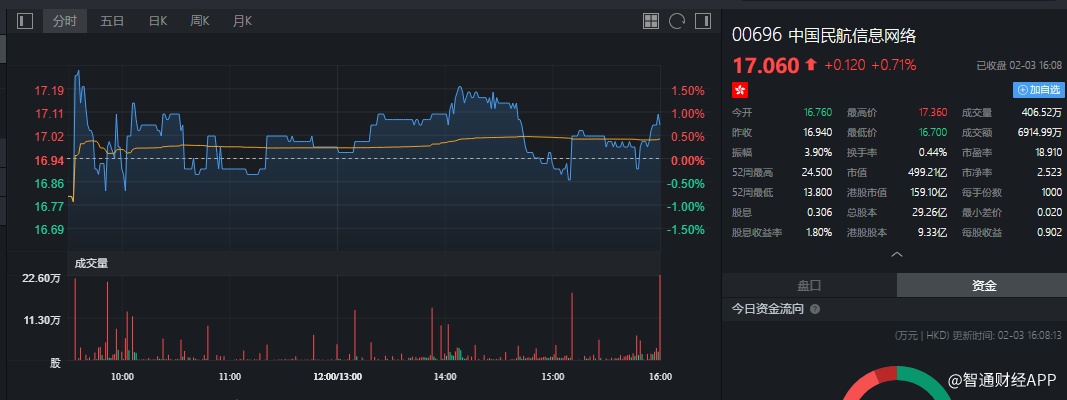Viewport: 1067px width, 400px height.
Task: Select the 周K weekly candlestick tab
Action: click(x=200, y=20)
